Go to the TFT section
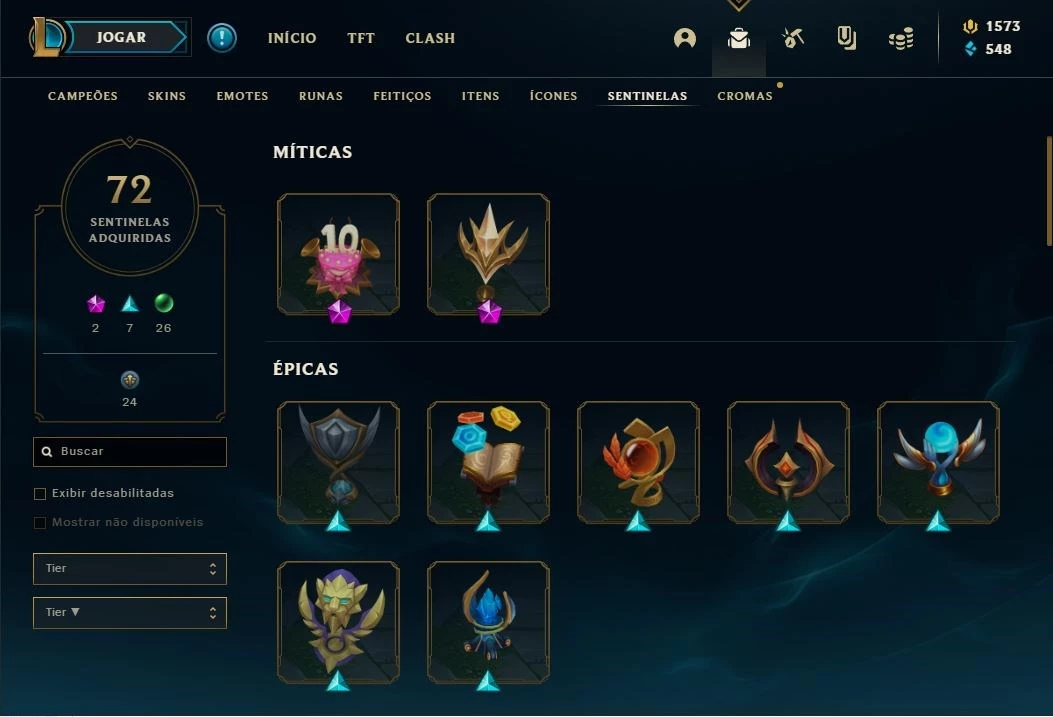 click(x=361, y=38)
